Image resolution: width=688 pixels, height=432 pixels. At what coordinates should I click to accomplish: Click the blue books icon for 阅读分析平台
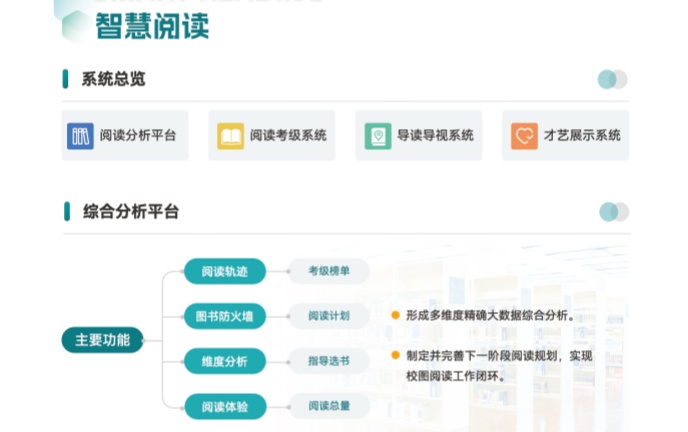click(x=80, y=136)
